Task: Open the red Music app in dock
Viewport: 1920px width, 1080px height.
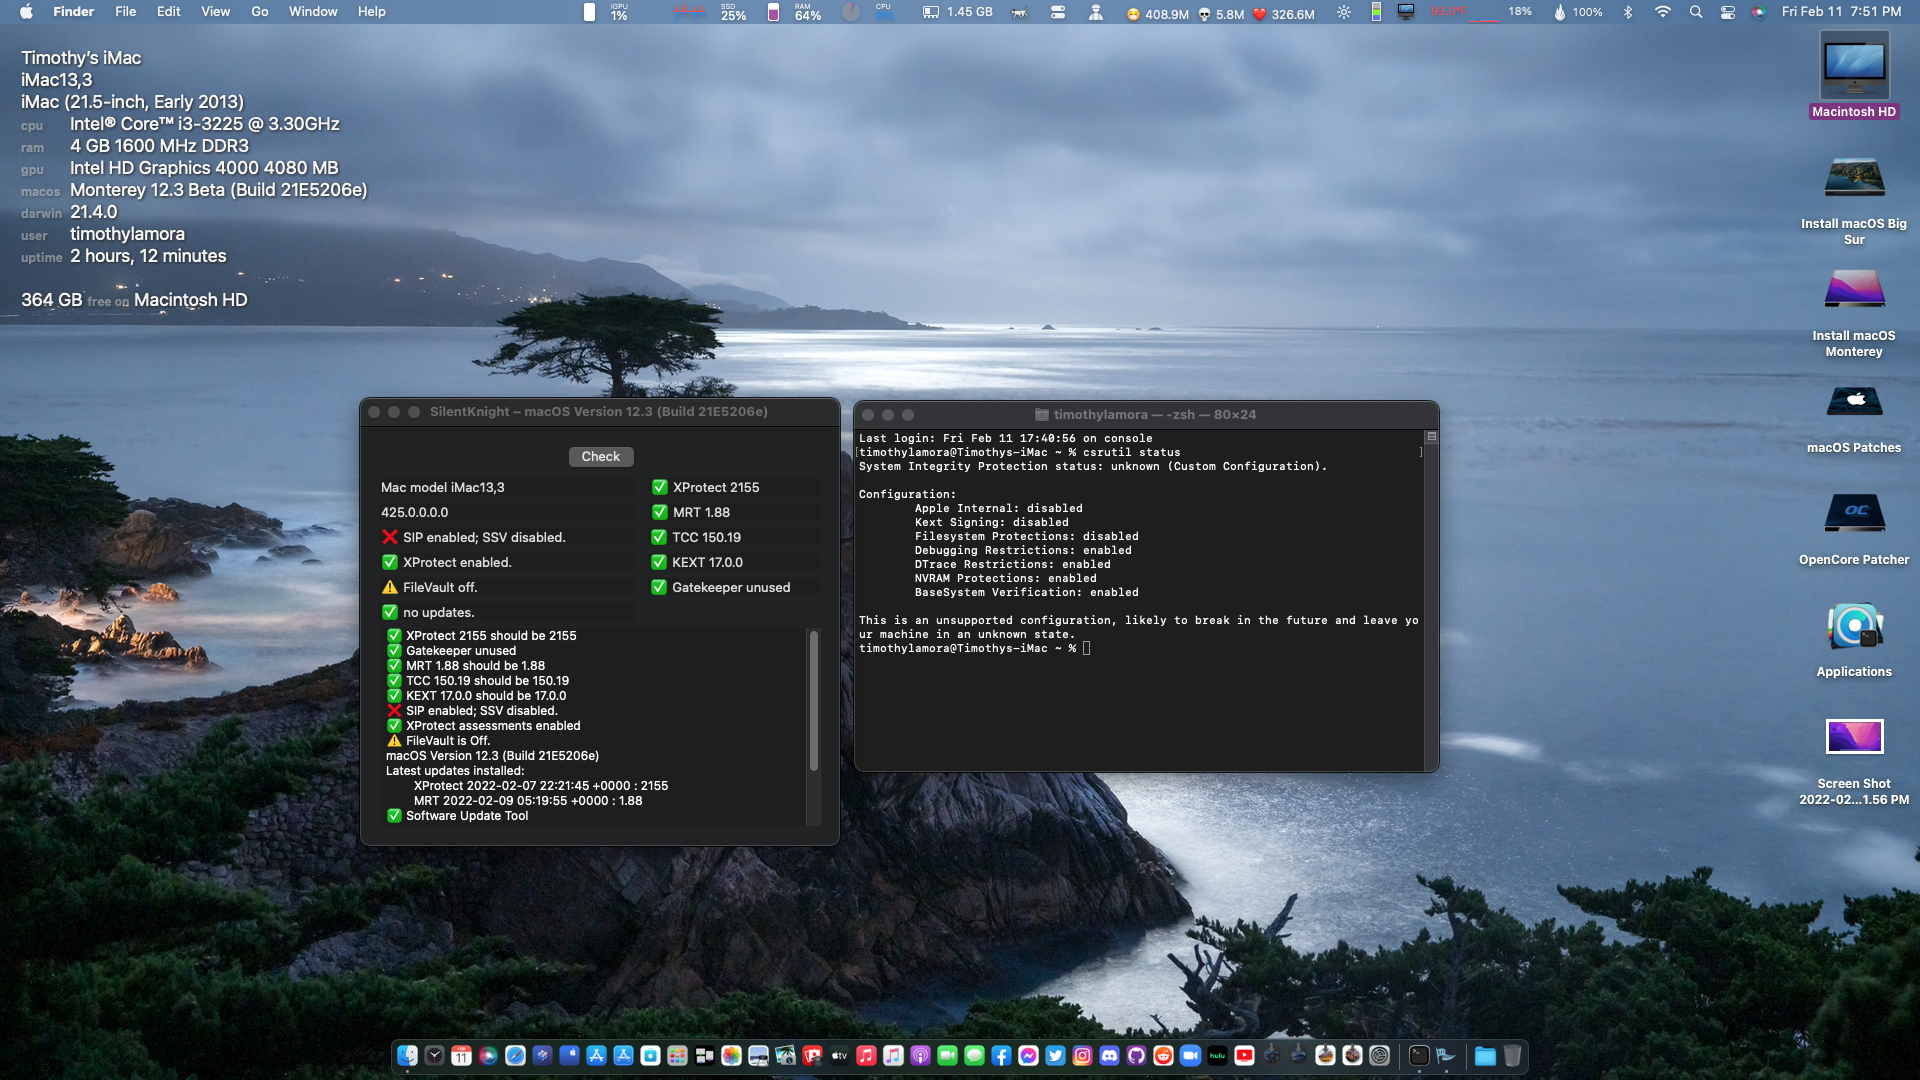Action: click(x=866, y=1055)
